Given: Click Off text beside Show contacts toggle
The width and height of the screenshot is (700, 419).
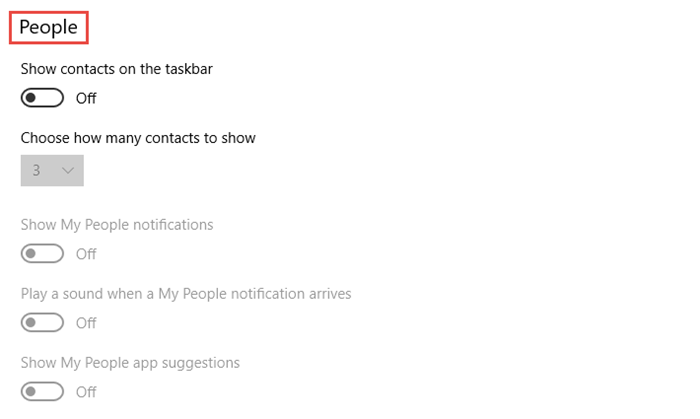Looking at the screenshot, I should point(86,98).
